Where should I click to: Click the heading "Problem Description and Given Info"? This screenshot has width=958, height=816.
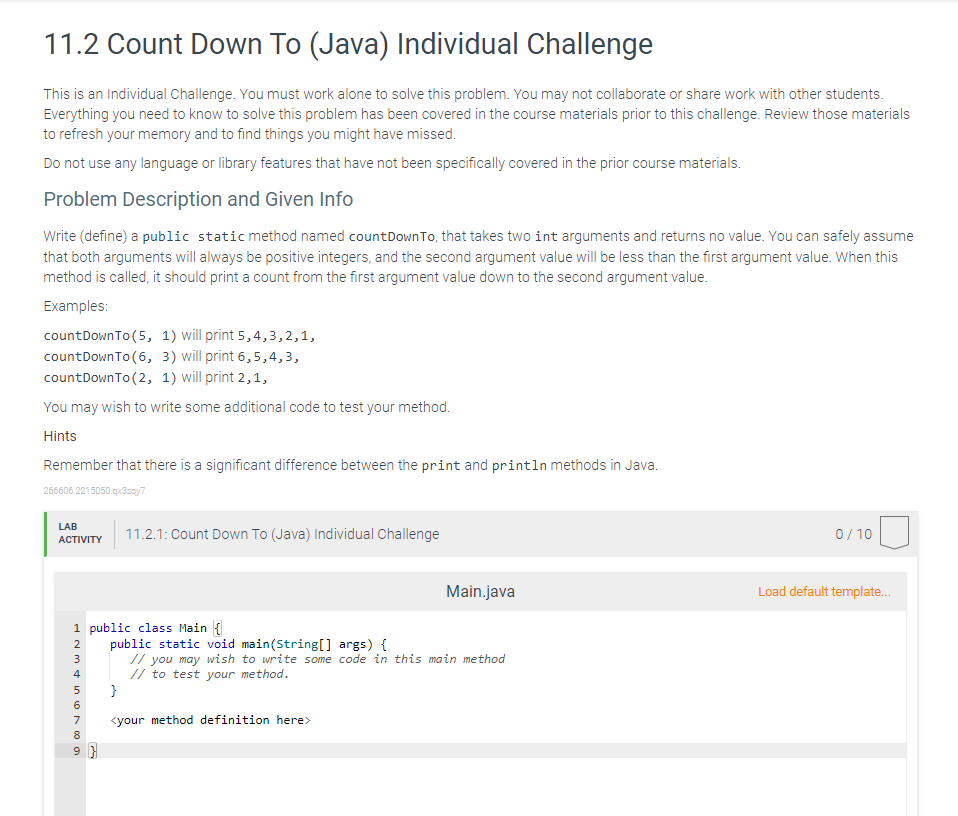tap(198, 199)
